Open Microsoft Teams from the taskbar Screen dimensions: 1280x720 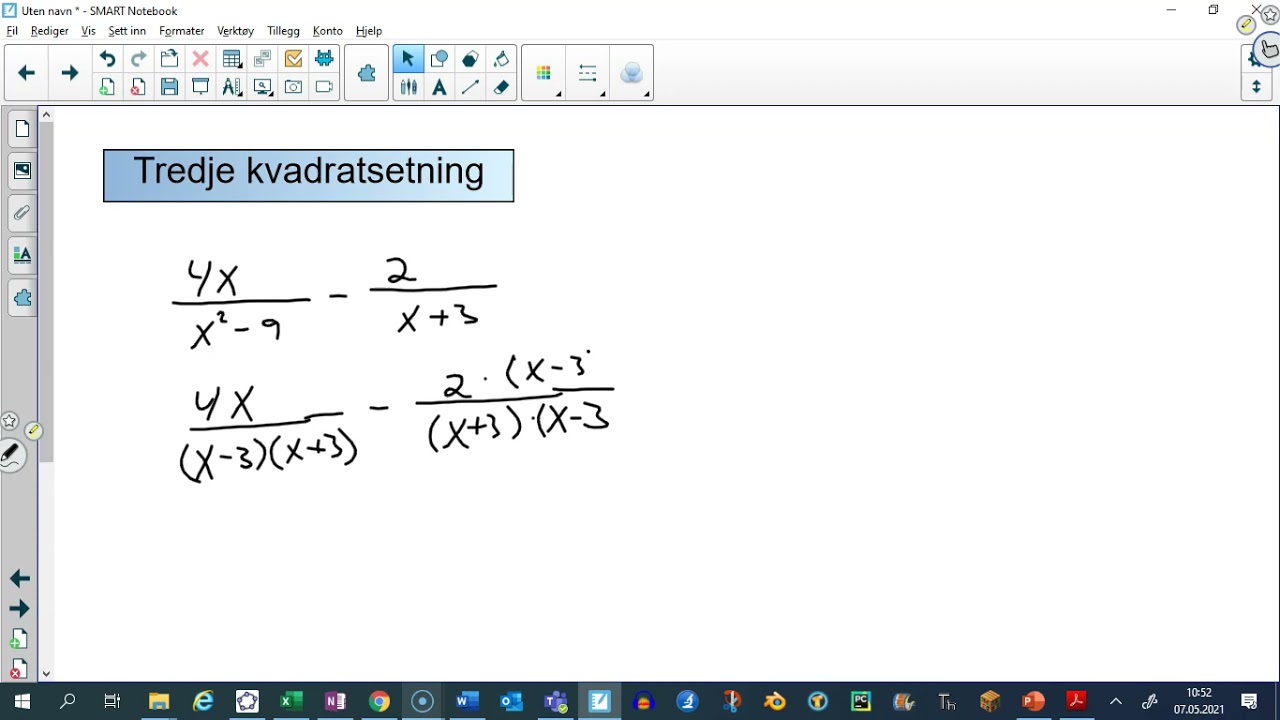coord(555,701)
